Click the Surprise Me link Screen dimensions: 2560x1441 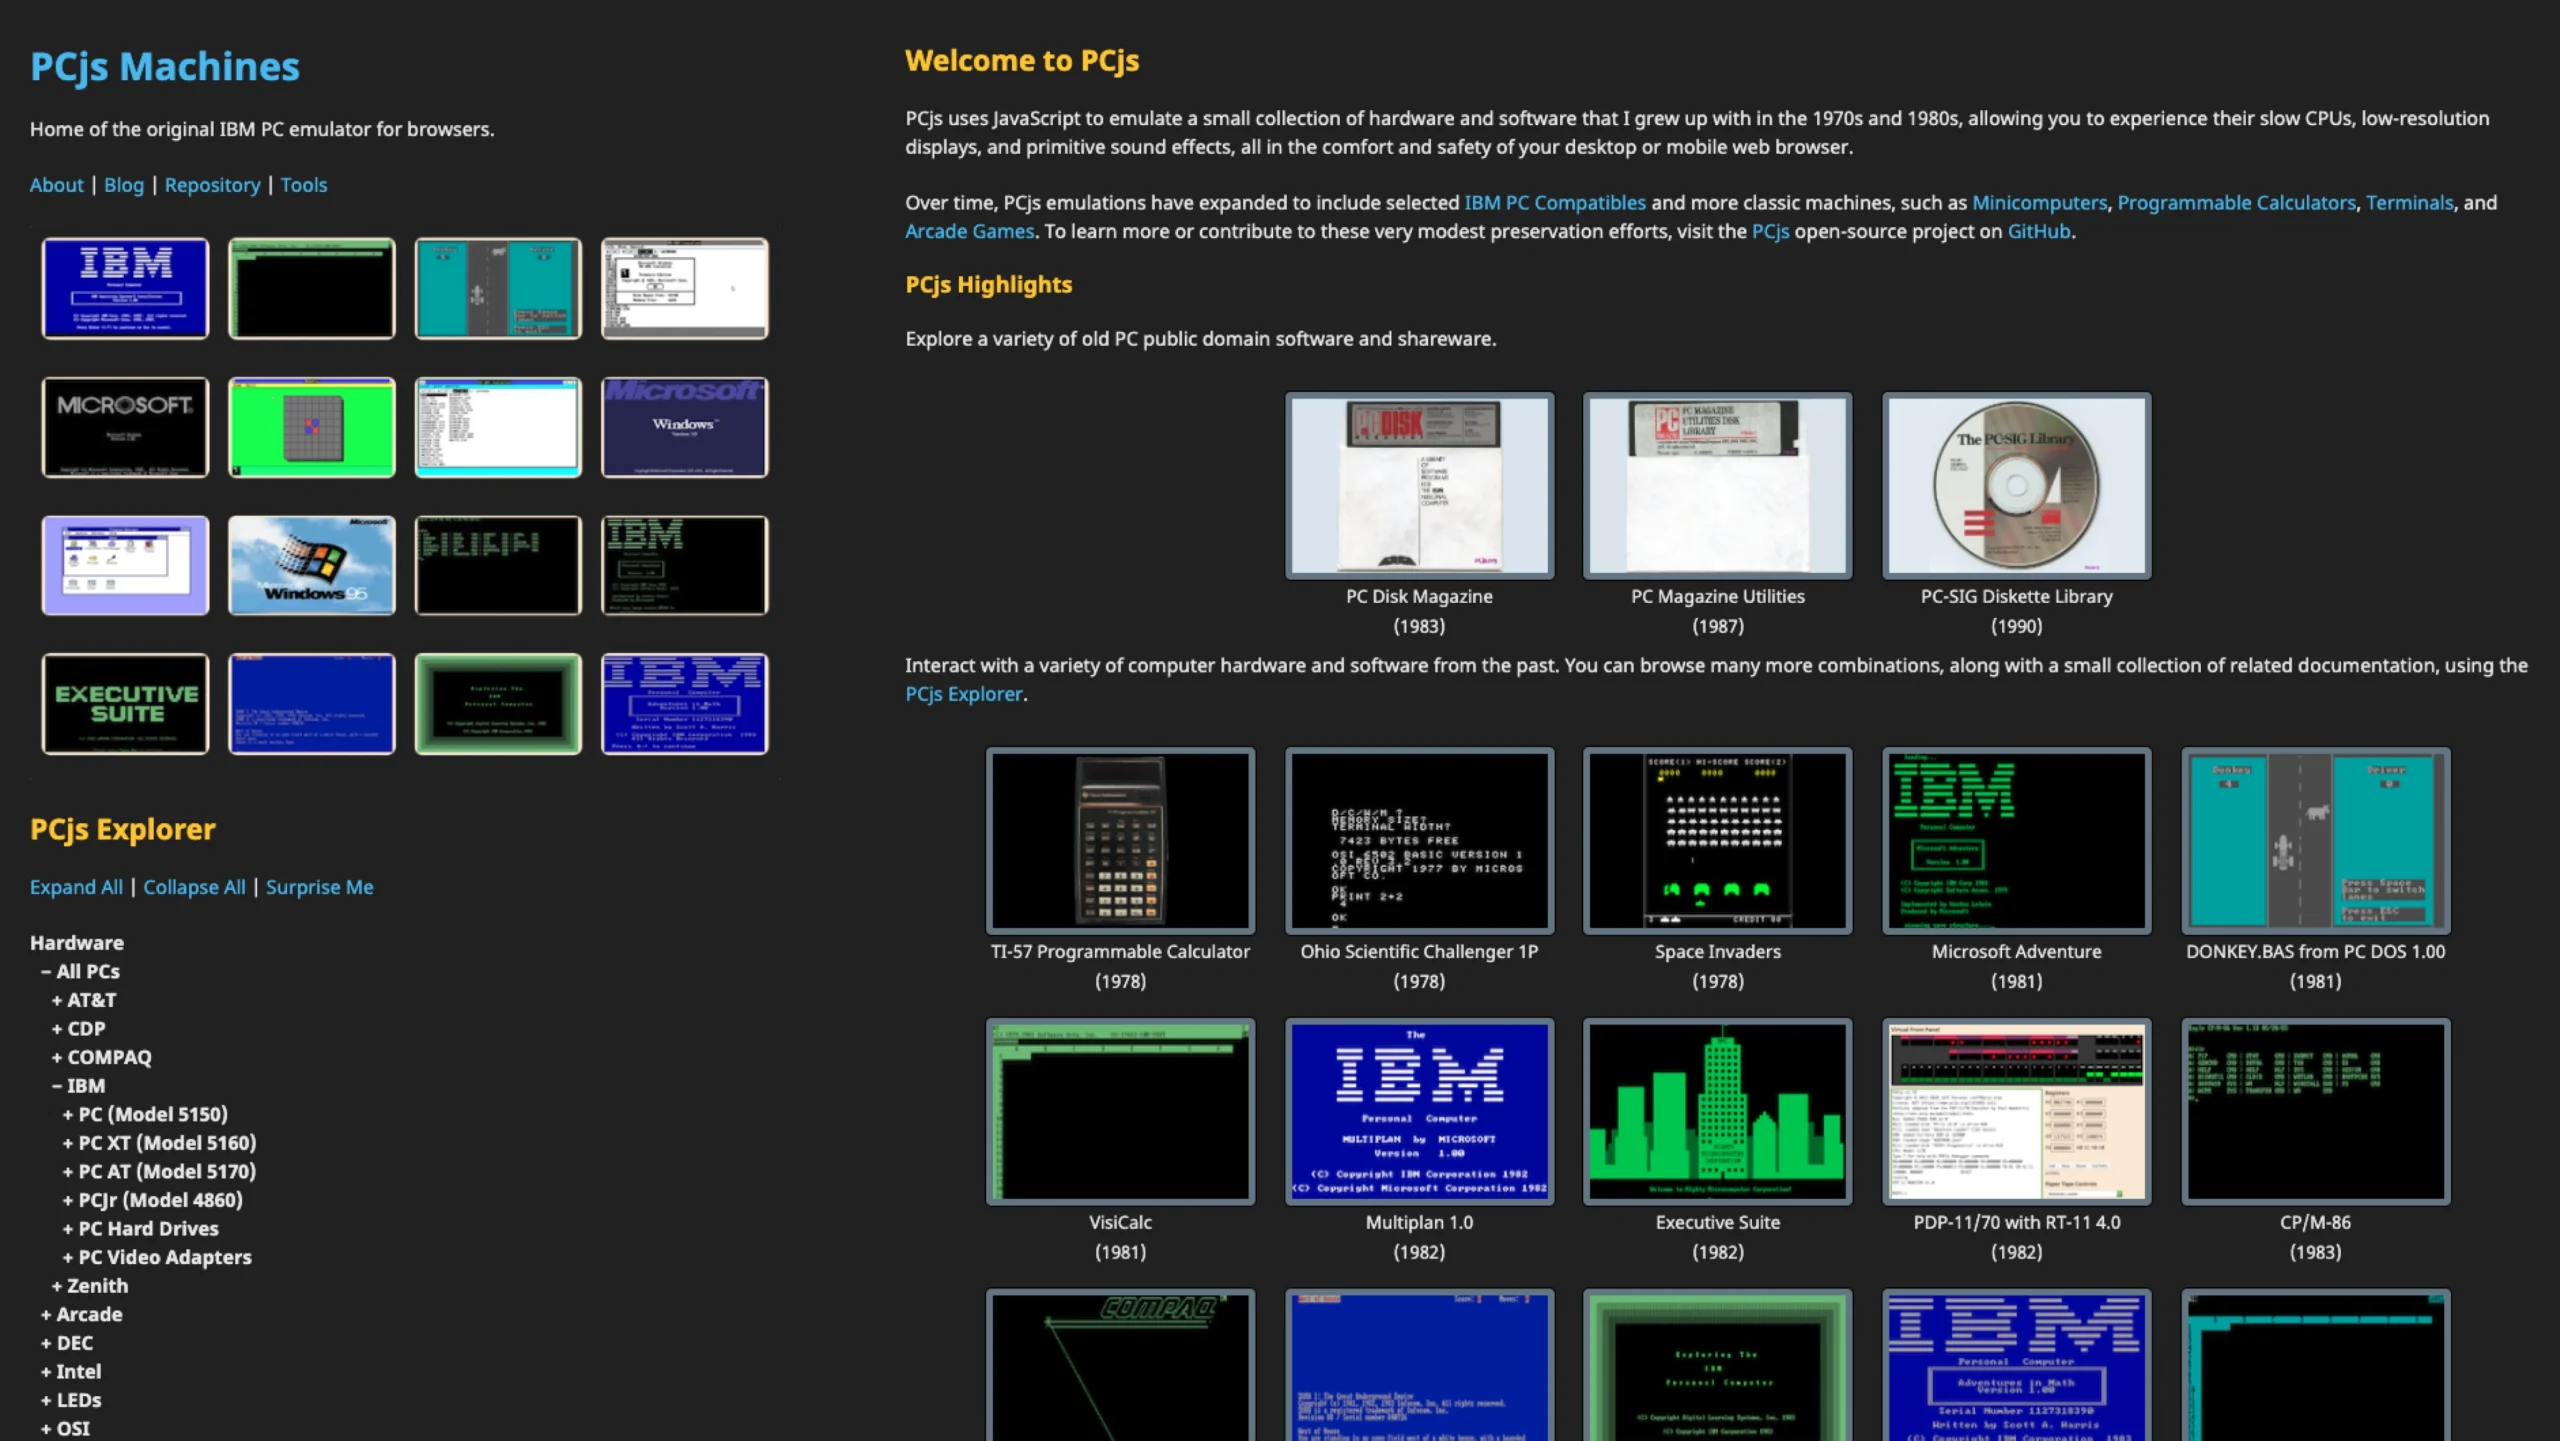point(319,887)
